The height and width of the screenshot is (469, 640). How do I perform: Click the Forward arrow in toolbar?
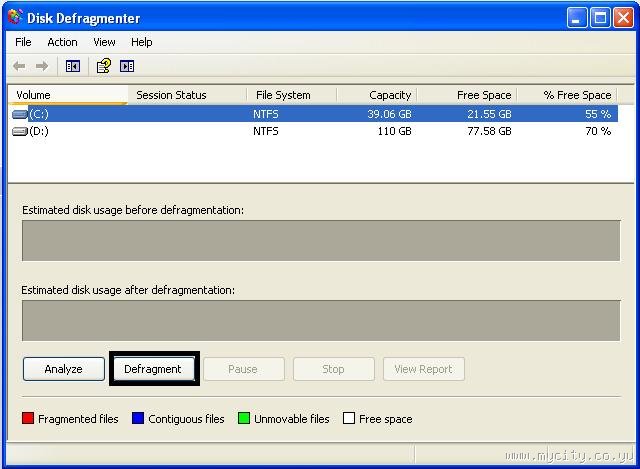(42, 66)
